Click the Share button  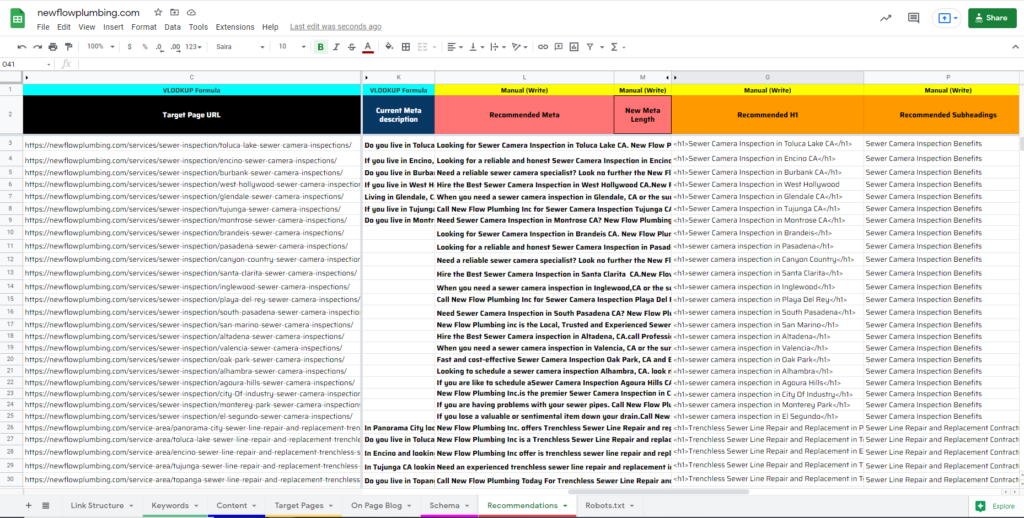point(992,18)
